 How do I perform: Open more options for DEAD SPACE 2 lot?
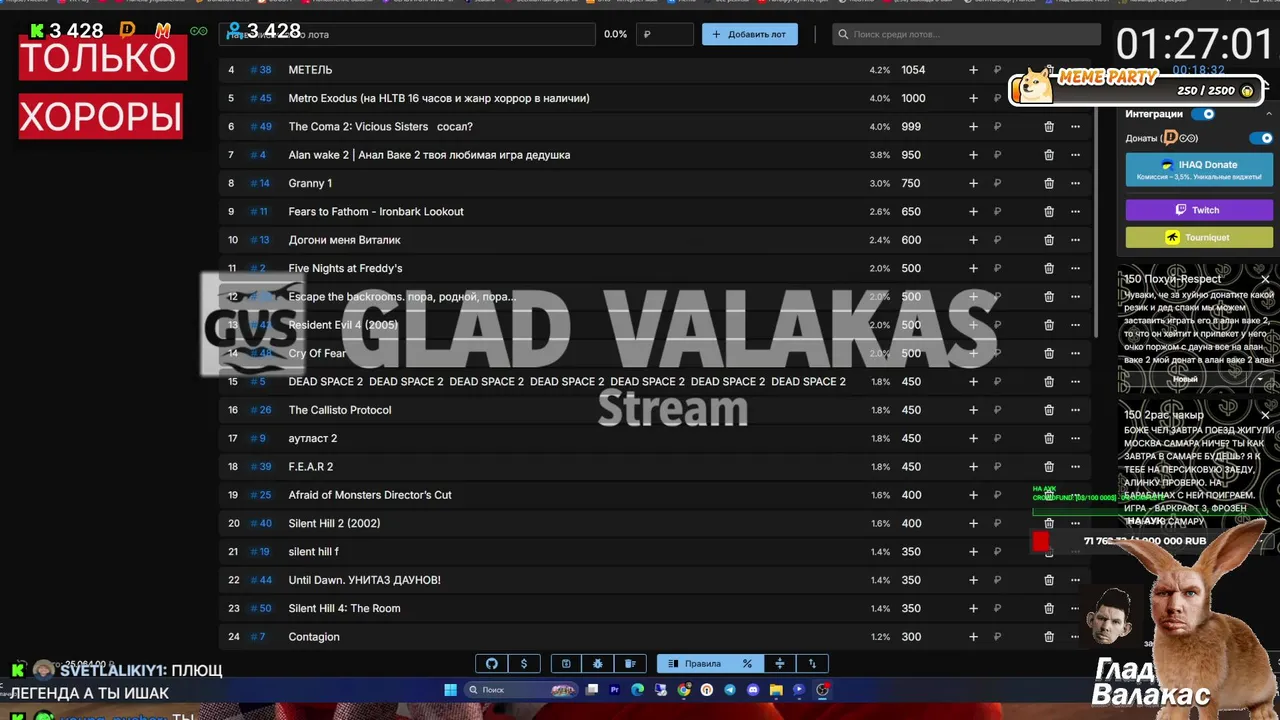1075,382
